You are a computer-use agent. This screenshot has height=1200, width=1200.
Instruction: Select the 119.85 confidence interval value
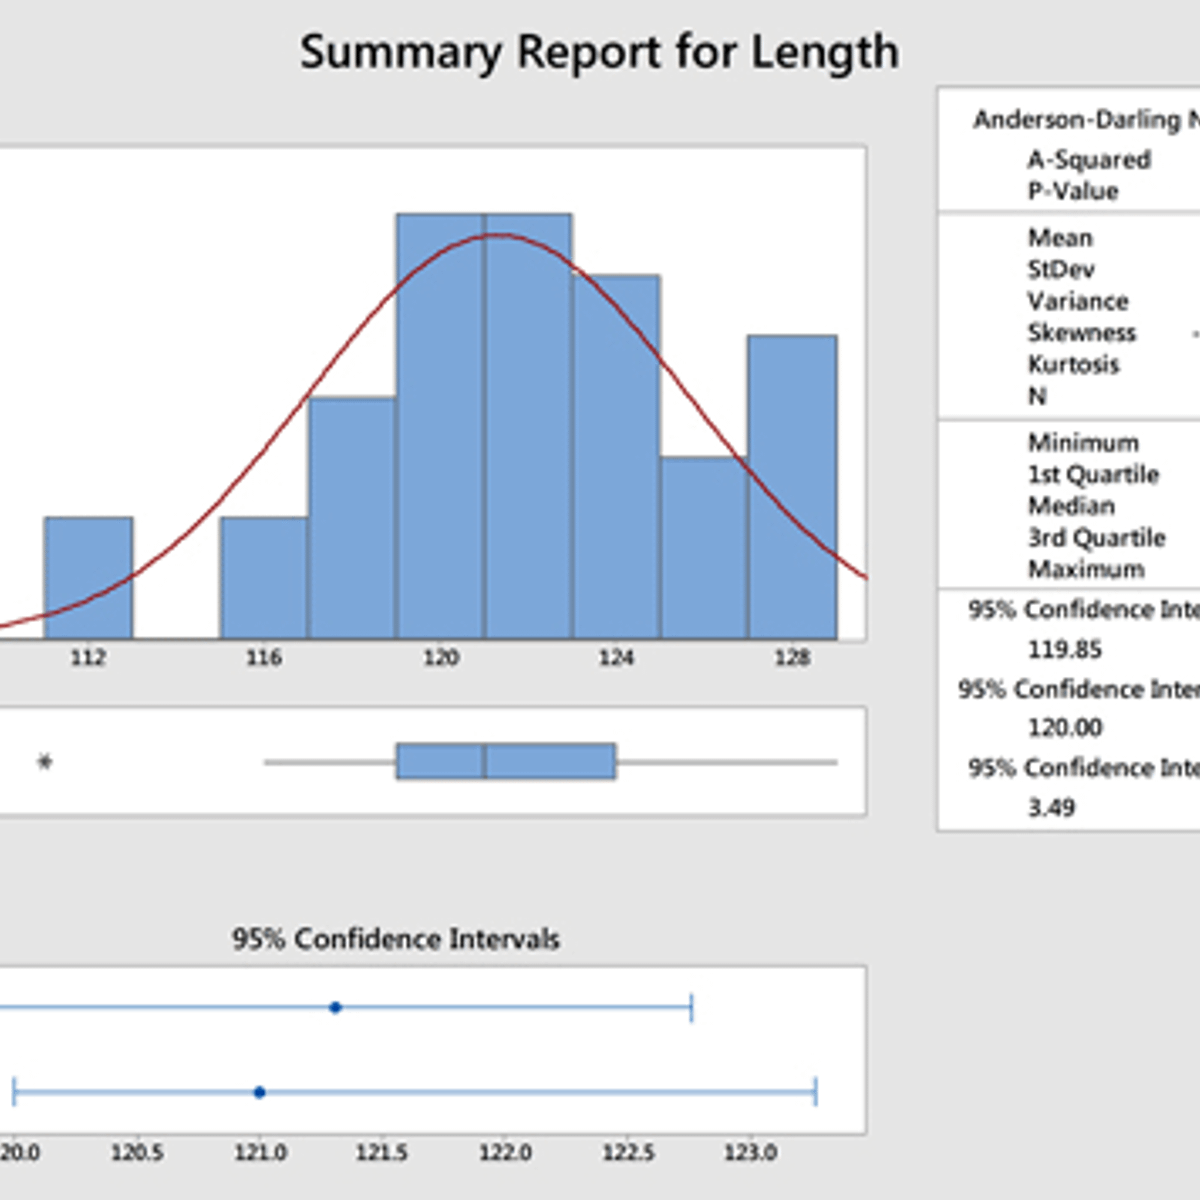[x=1064, y=650]
